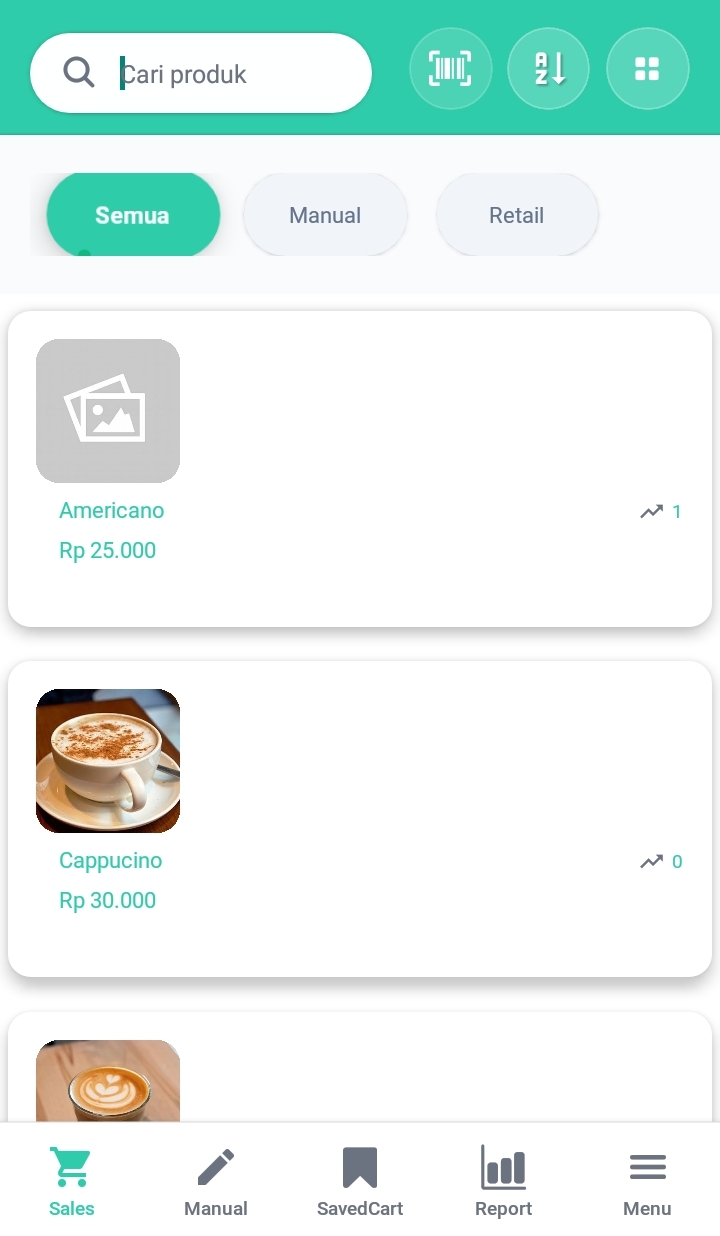Tap the latte photo in third card

coord(108,1081)
